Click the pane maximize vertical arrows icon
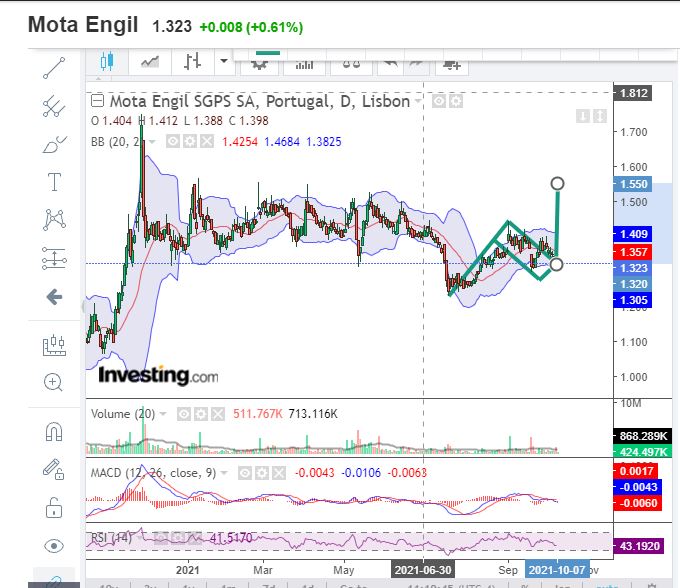This screenshot has height=588, width=680. [x=600, y=116]
